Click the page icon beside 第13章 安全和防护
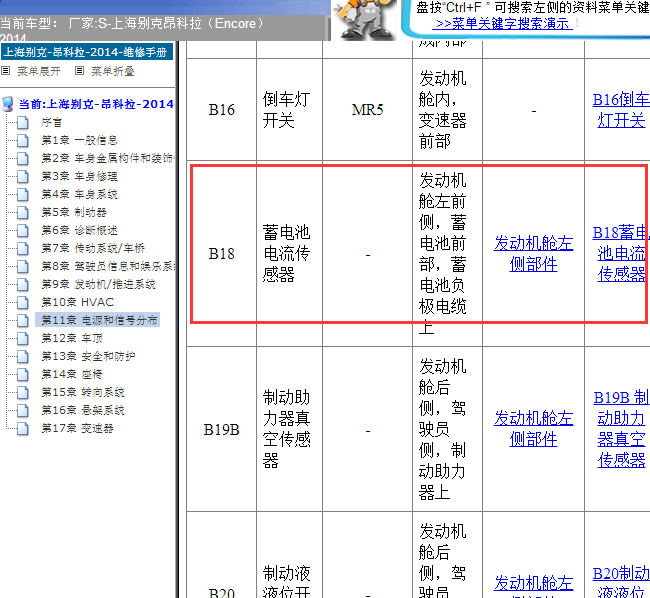Image resolution: width=650 pixels, height=598 pixels. tap(23, 356)
